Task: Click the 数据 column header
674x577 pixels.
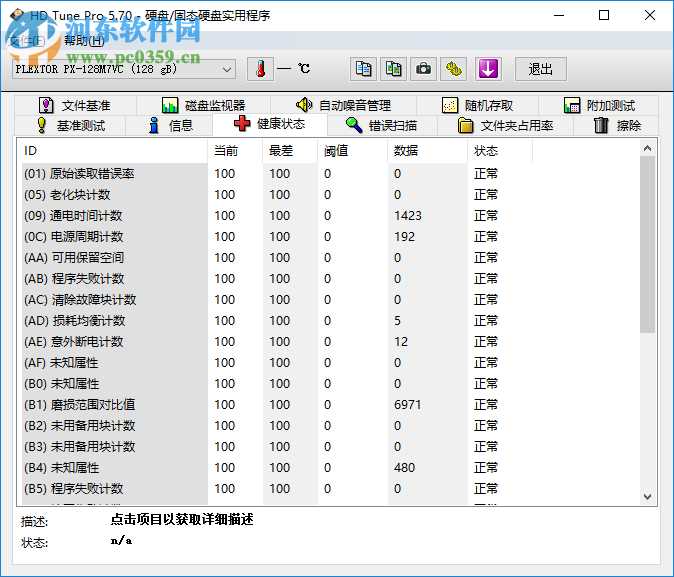Action: coord(406,151)
